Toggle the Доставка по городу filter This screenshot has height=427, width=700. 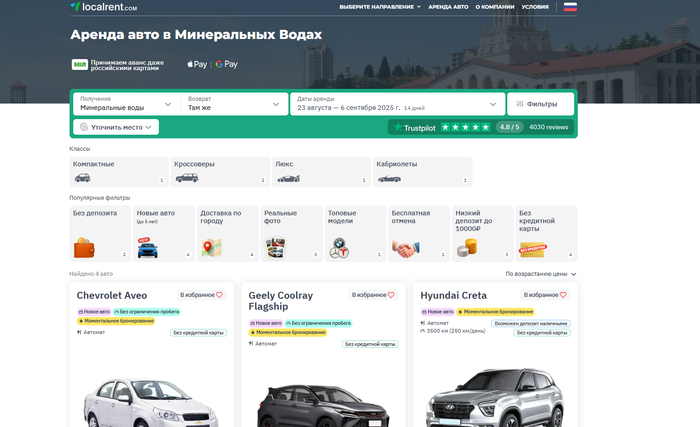pos(228,234)
